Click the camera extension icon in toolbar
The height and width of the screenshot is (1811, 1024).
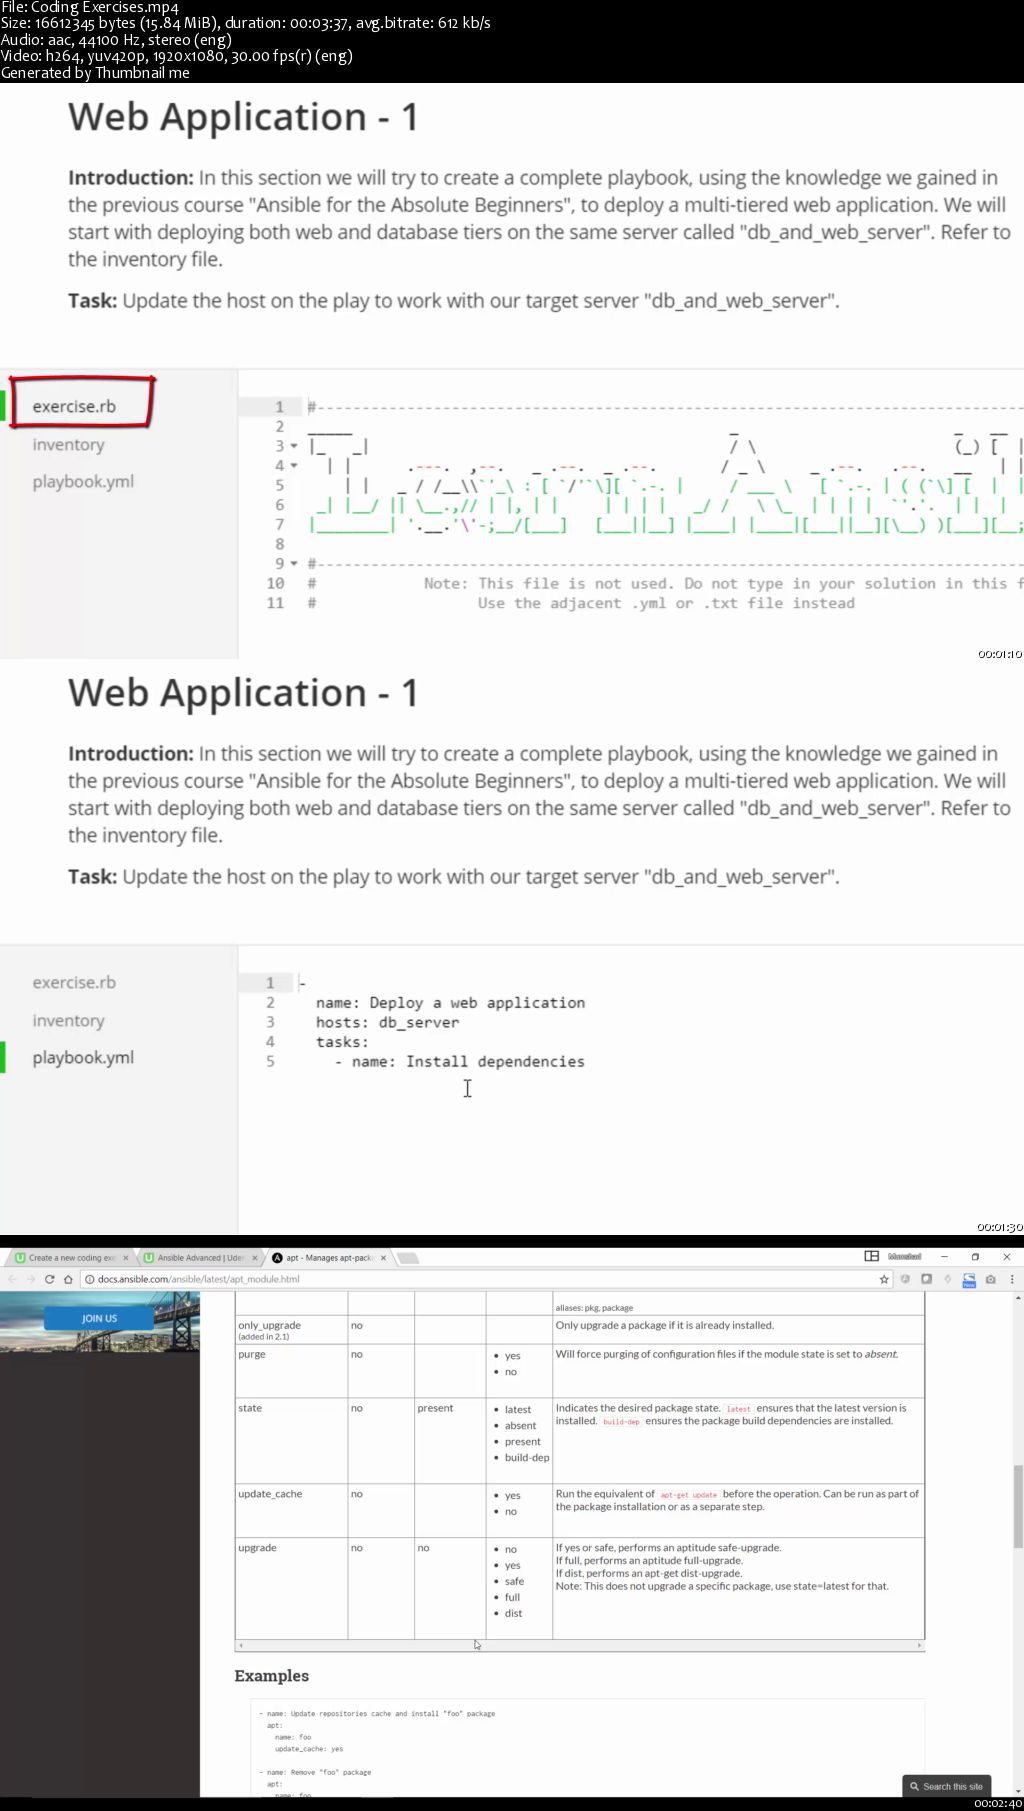click(990, 1279)
